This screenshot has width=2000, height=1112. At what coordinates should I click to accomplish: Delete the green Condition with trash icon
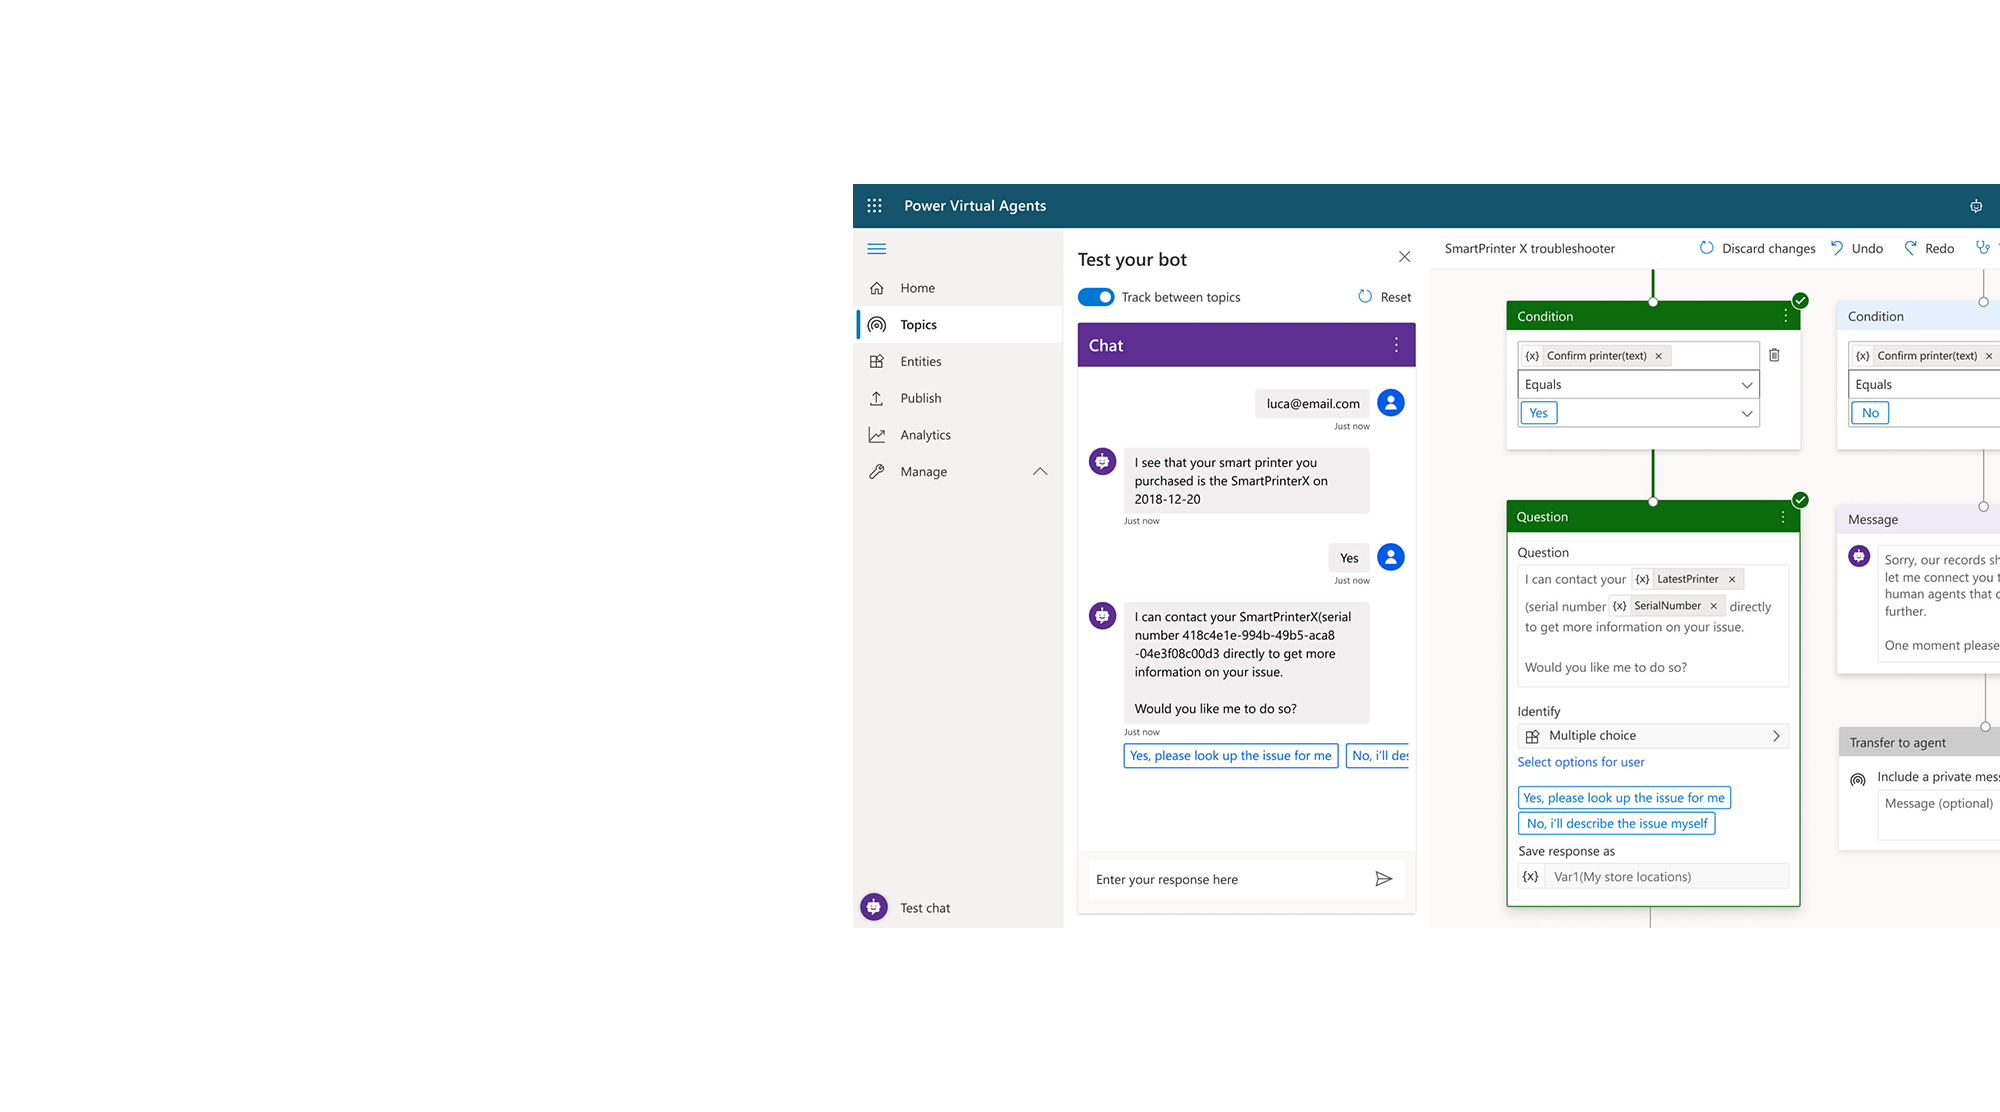point(1774,355)
